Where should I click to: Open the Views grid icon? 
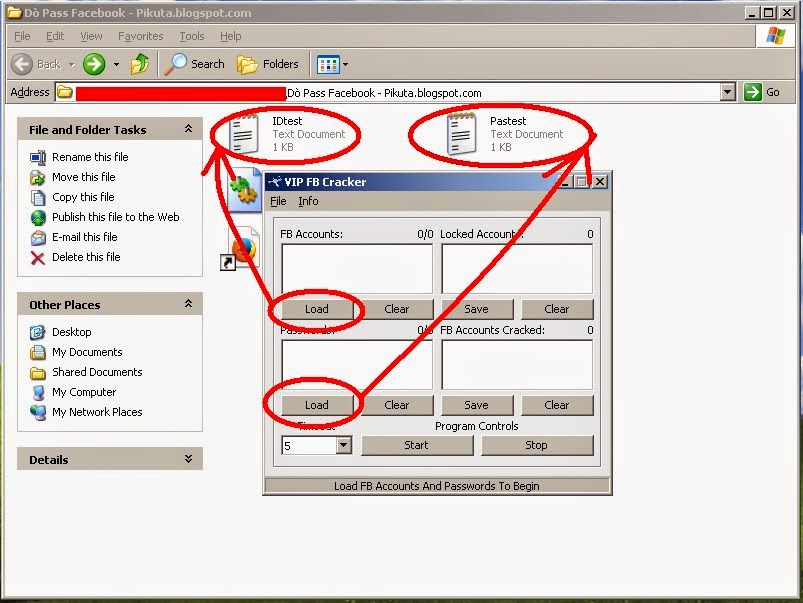pos(328,65)
